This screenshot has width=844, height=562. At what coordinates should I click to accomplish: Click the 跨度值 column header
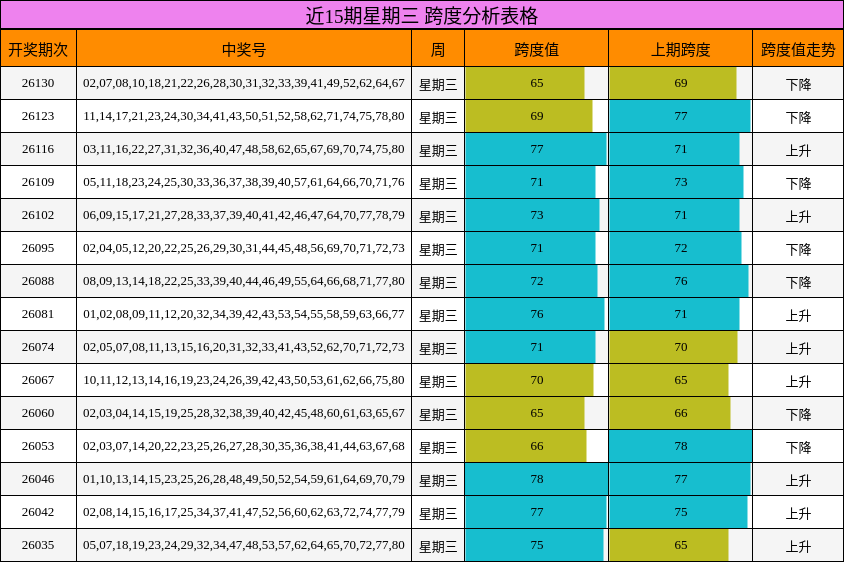[x=536, y=48]
